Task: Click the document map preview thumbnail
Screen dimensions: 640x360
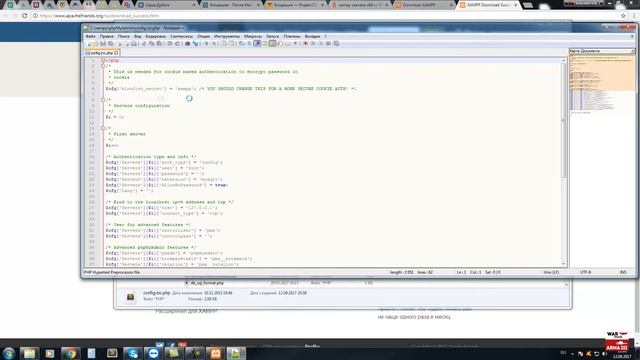Action: (x=602, y=84)
